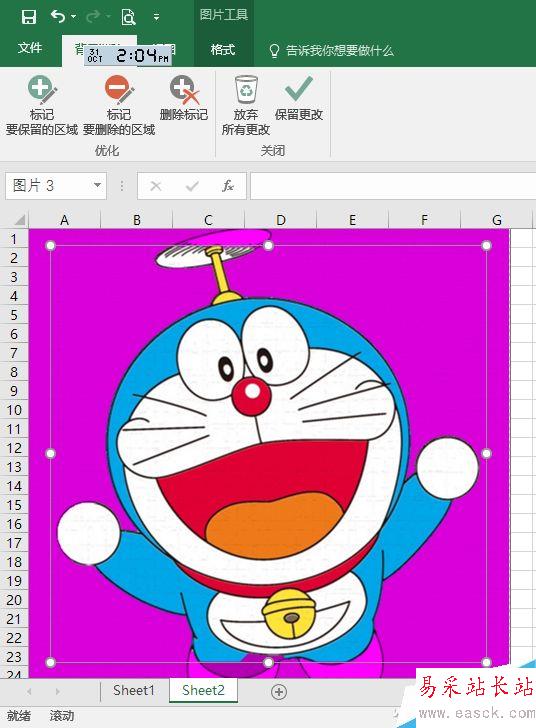
Task: Add a new sheet with plus button
Action: [279, 692]
